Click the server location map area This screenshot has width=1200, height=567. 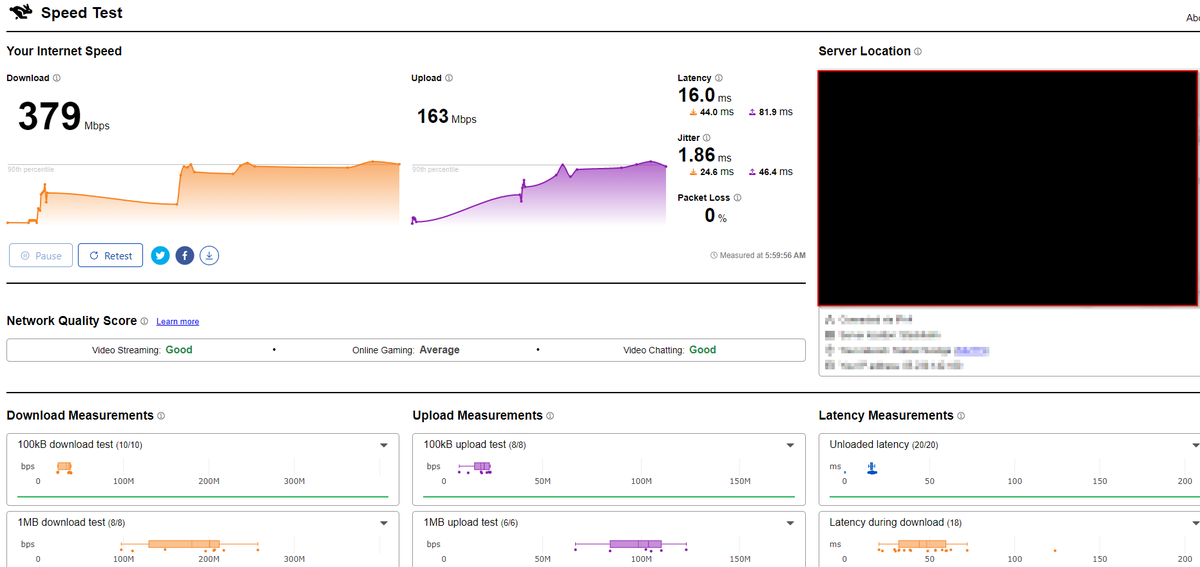pyautogui.click(x=1009, y=188)
